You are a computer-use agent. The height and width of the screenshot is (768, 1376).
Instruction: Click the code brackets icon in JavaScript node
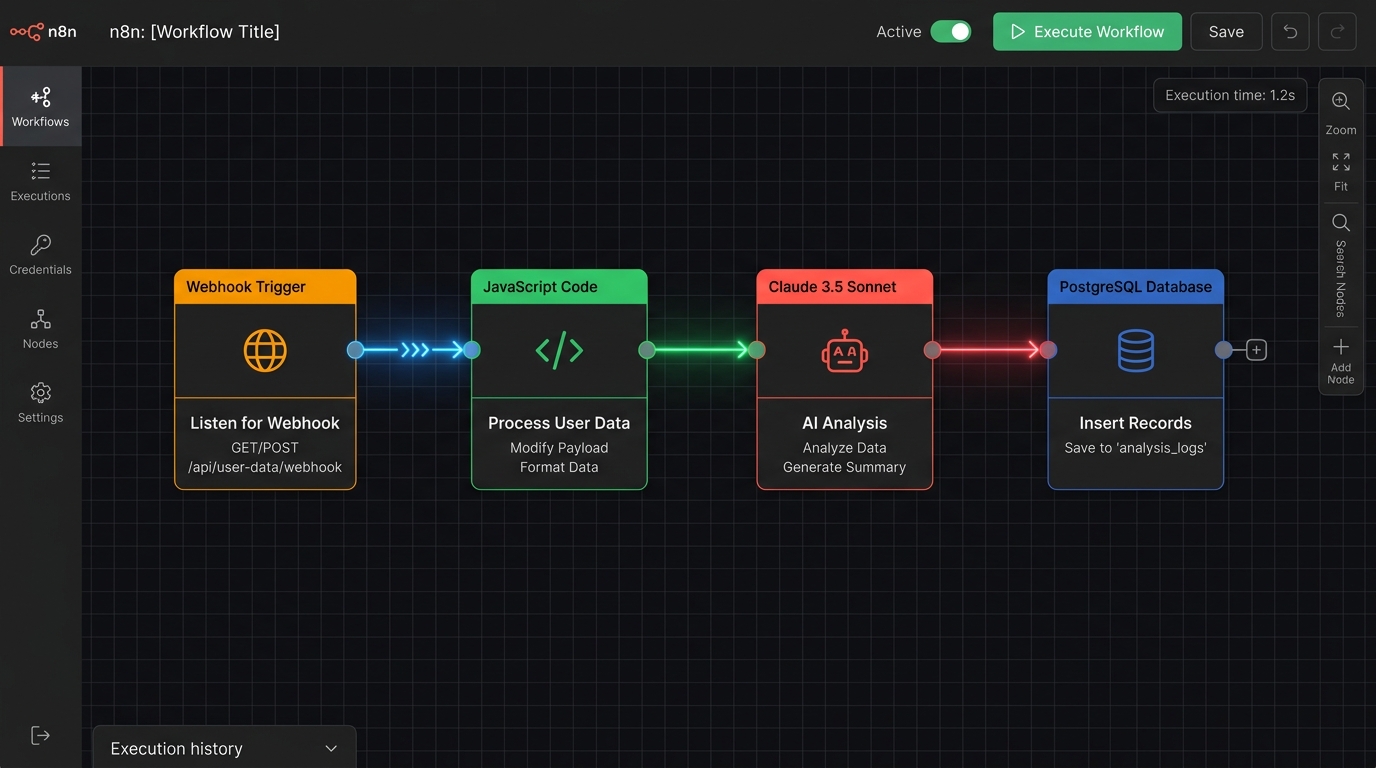point(559,350)
